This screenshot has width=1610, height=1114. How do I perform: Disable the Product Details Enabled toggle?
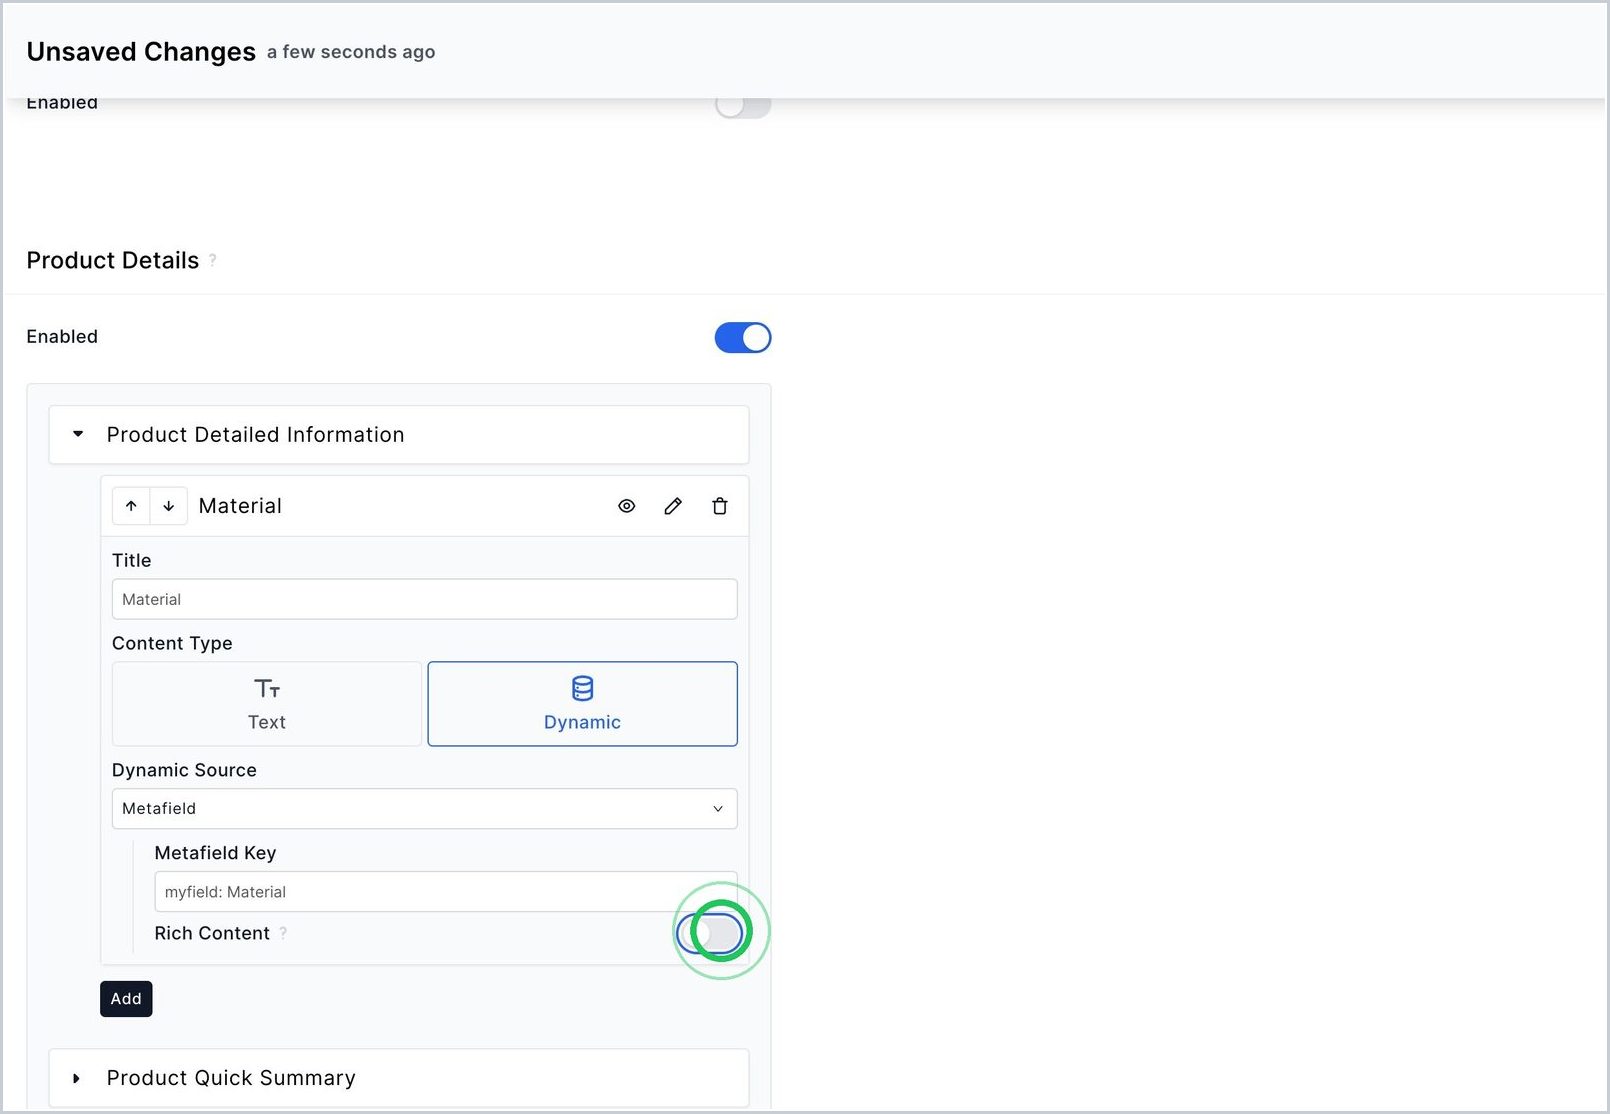(743, 338)
